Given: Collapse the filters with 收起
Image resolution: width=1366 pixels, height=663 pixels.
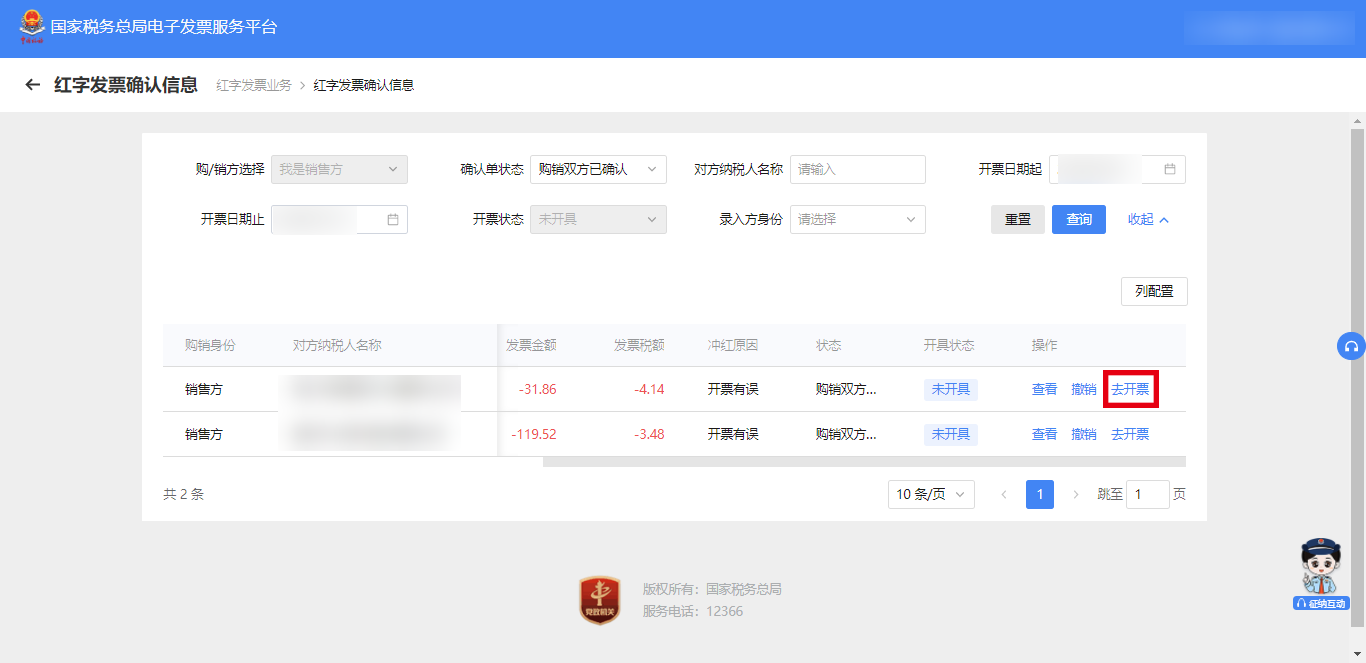Looking at the screenshot, I should (x=1148, y=219).
